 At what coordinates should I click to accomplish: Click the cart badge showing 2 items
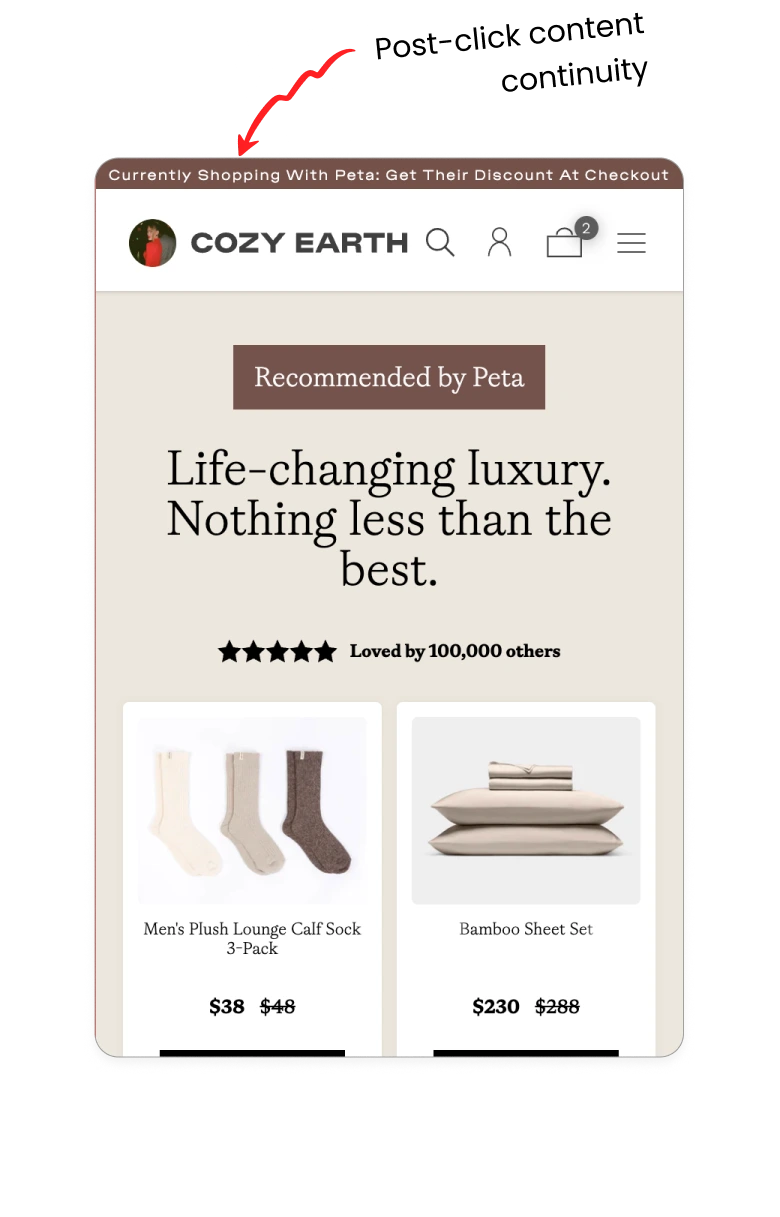[586, 228]
